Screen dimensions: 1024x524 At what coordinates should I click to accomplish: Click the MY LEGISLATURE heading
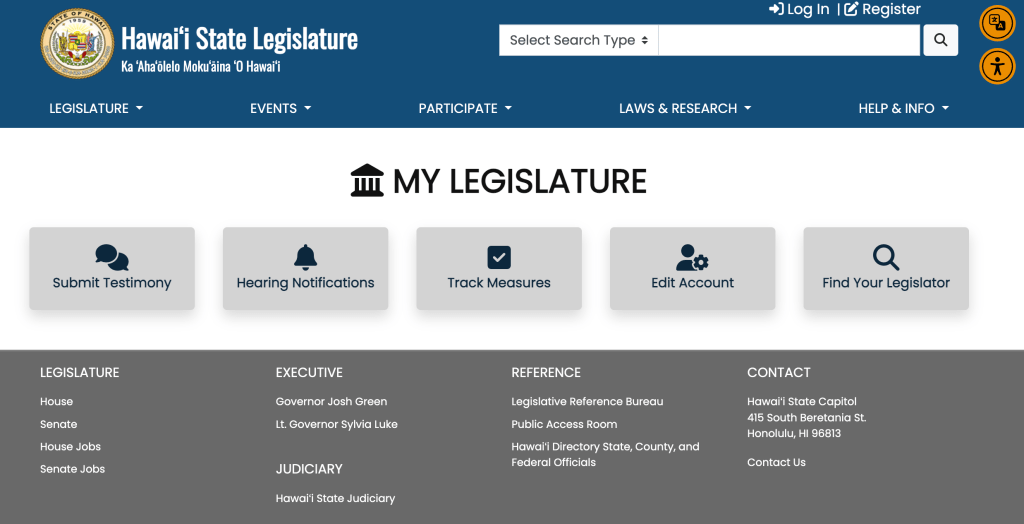click(519, 181)
